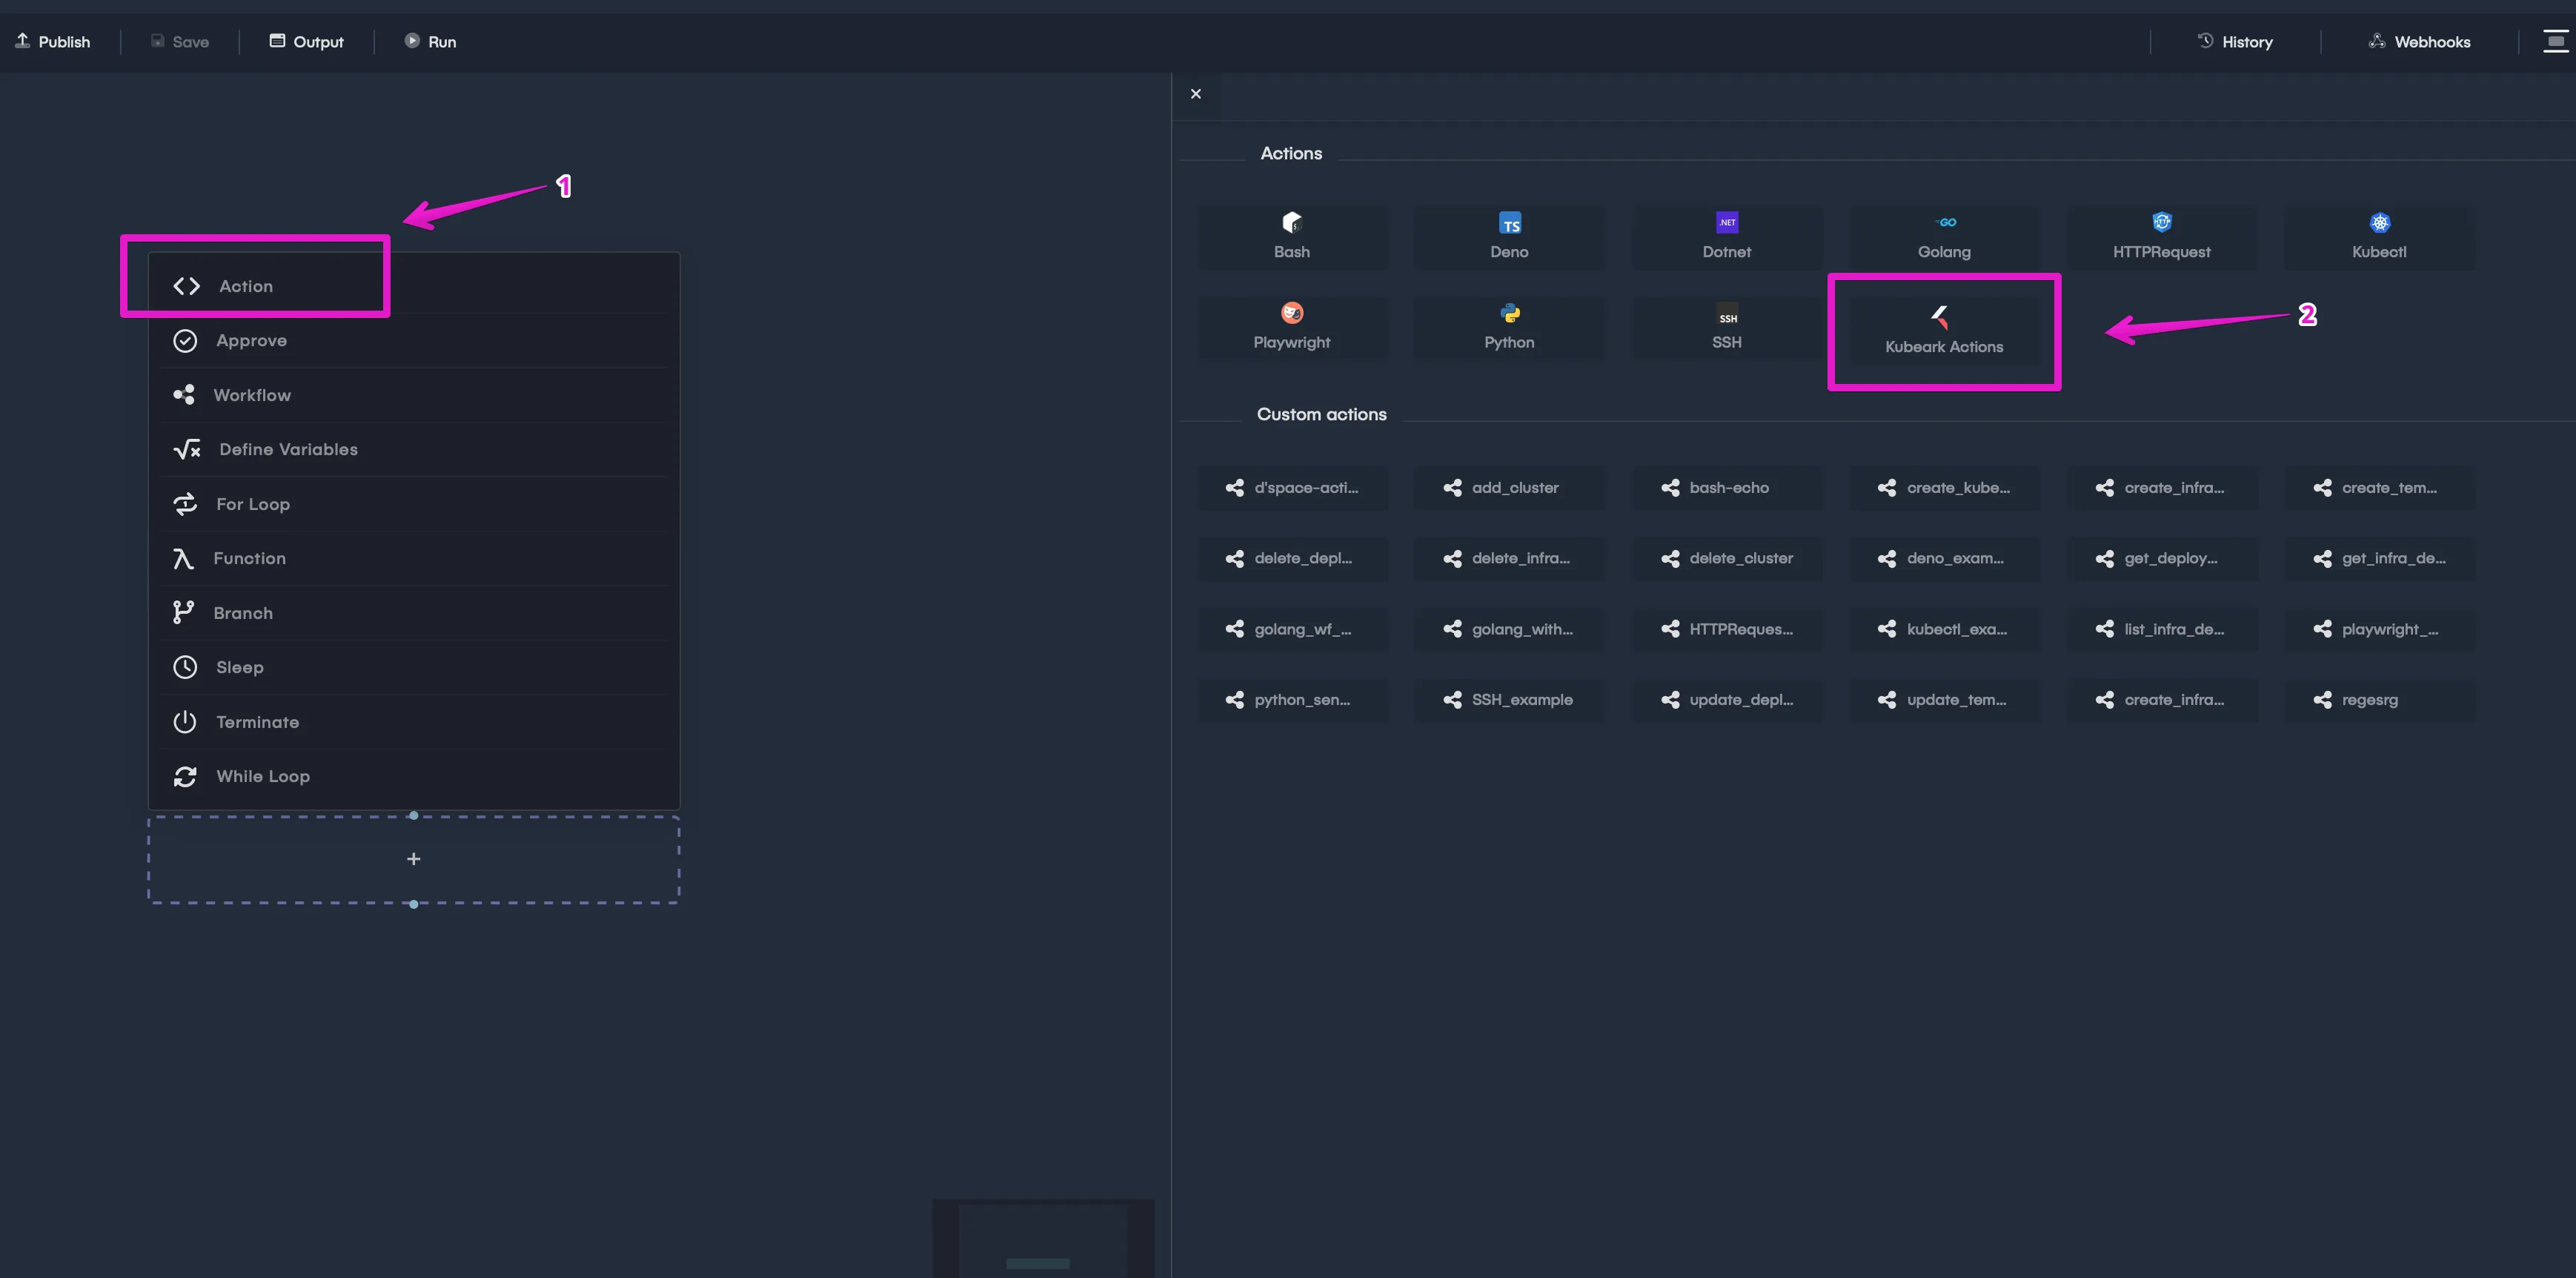Close the actions panel
The image size is (2576, 1278).
coord(1196,94)
